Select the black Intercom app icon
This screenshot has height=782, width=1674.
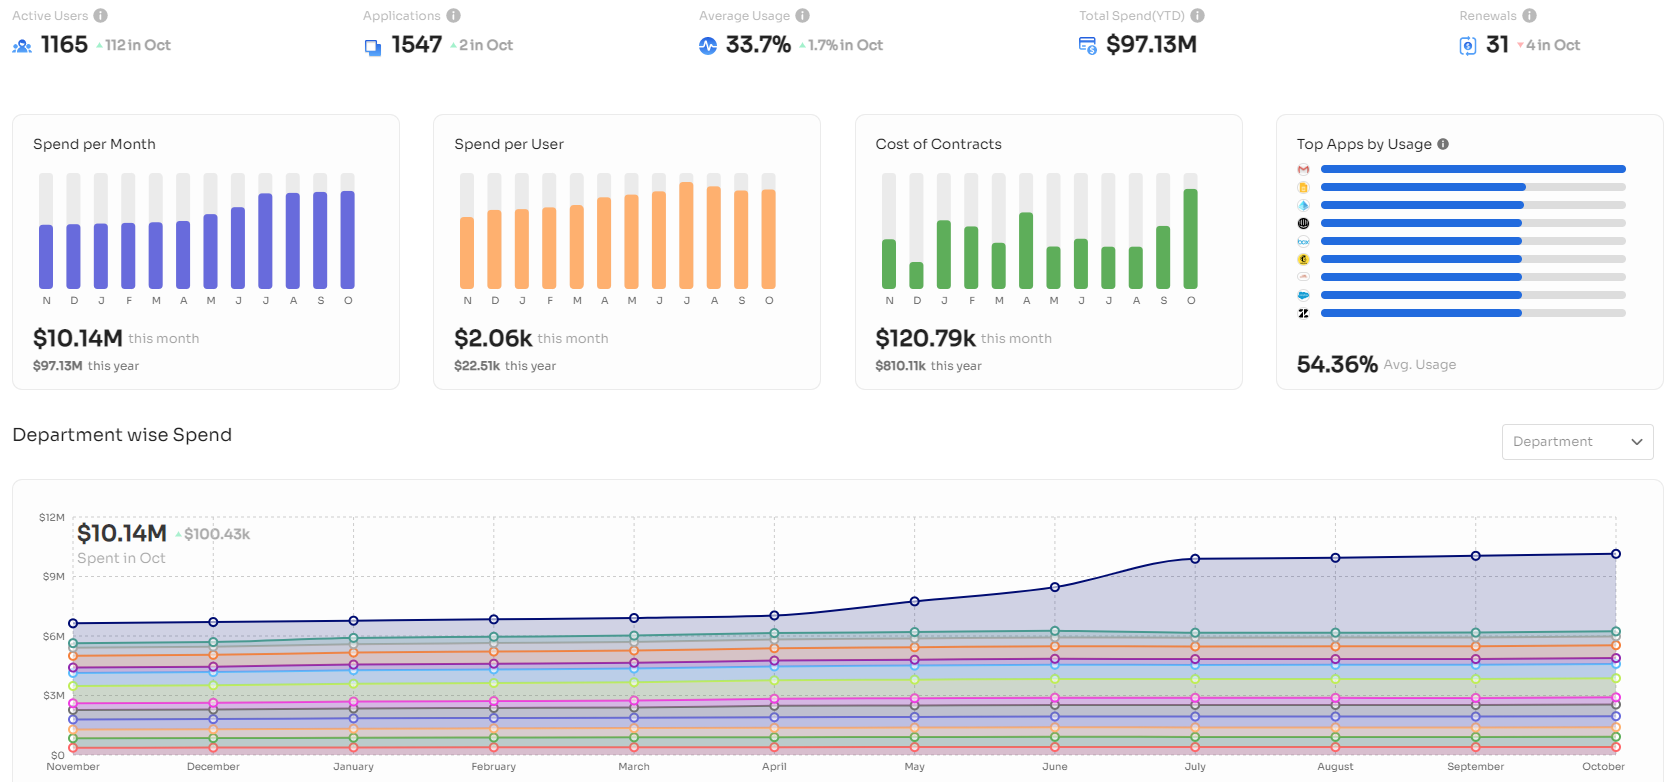[x=1303, y=223]
